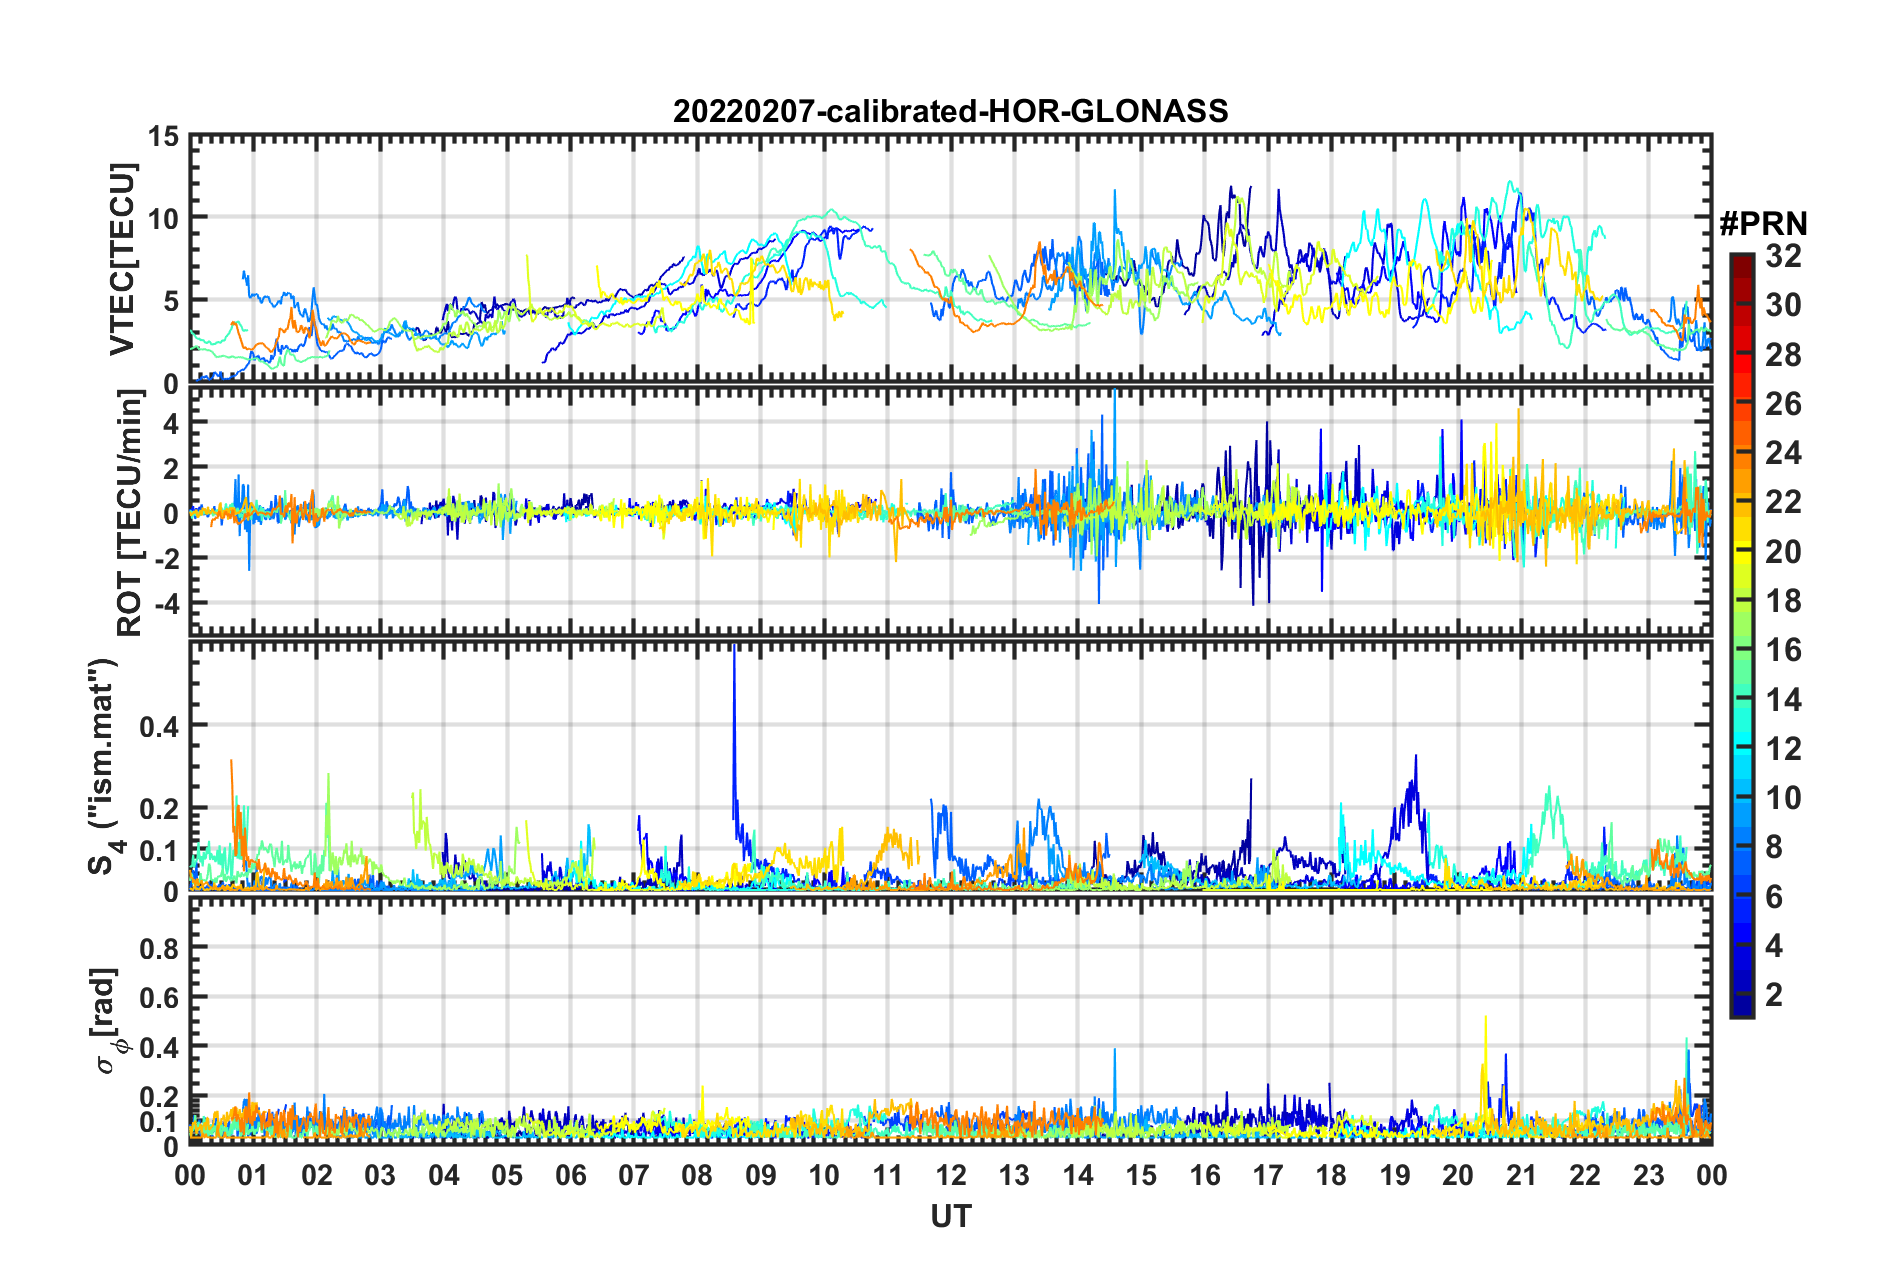Select the 0.8 tick label on the σφ axis

pyautogui.click(x=159, y=947)
